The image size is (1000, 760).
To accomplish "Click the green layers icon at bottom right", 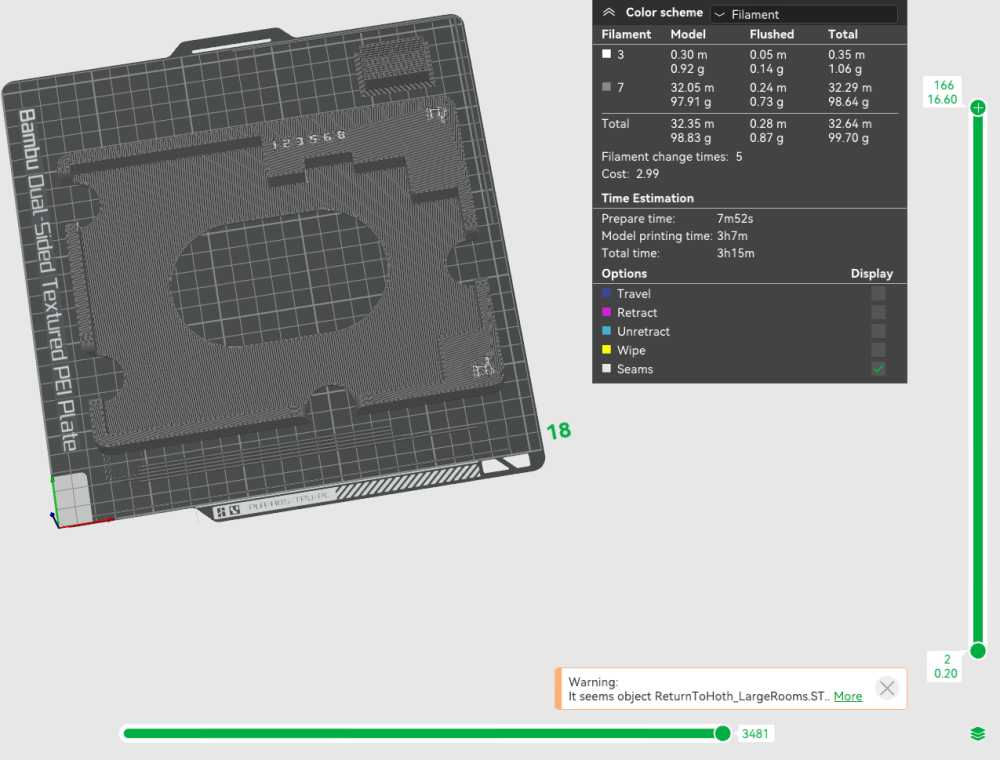I will (978, 734).
